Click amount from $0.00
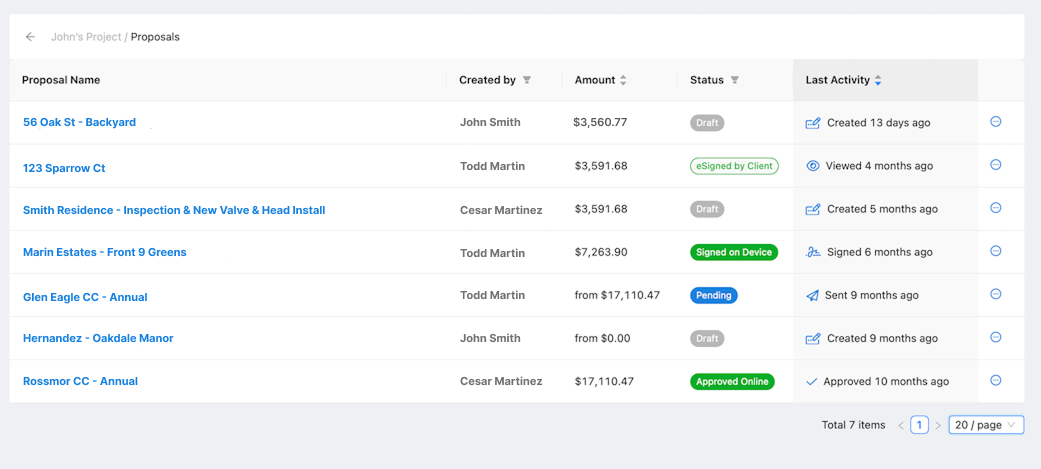 [x=602, y=338]
